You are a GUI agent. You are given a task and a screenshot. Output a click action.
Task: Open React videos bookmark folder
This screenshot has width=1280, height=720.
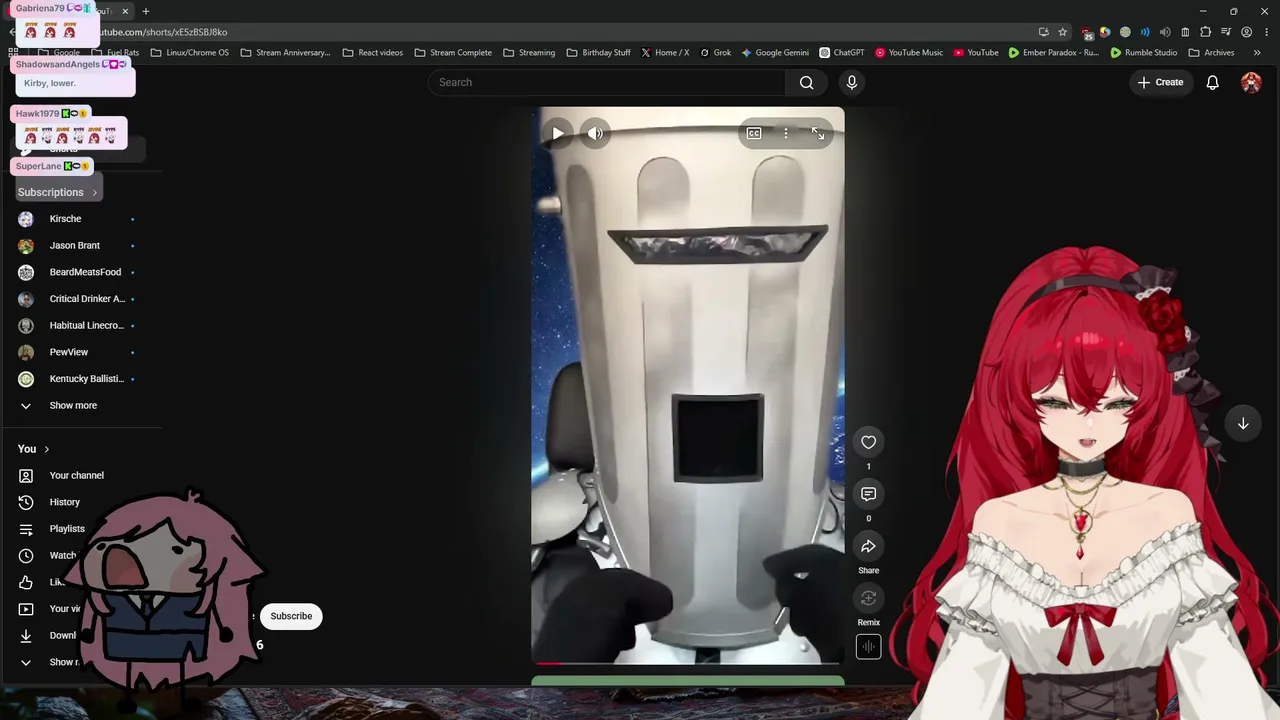(373, 53)
